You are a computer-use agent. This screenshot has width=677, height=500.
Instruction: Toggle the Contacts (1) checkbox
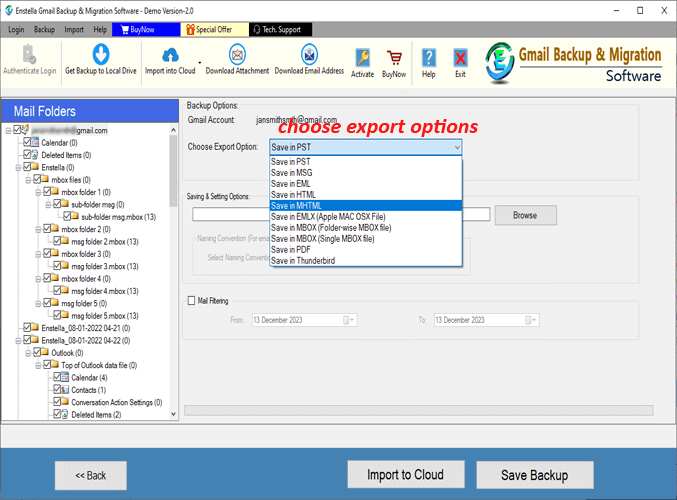click(57, 389)
